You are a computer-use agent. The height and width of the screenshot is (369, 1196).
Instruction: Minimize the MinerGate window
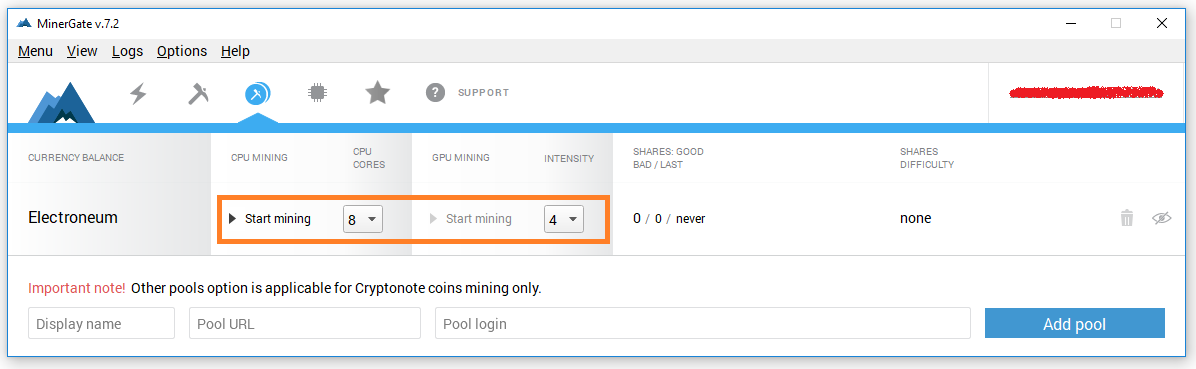pos(1071,24)
